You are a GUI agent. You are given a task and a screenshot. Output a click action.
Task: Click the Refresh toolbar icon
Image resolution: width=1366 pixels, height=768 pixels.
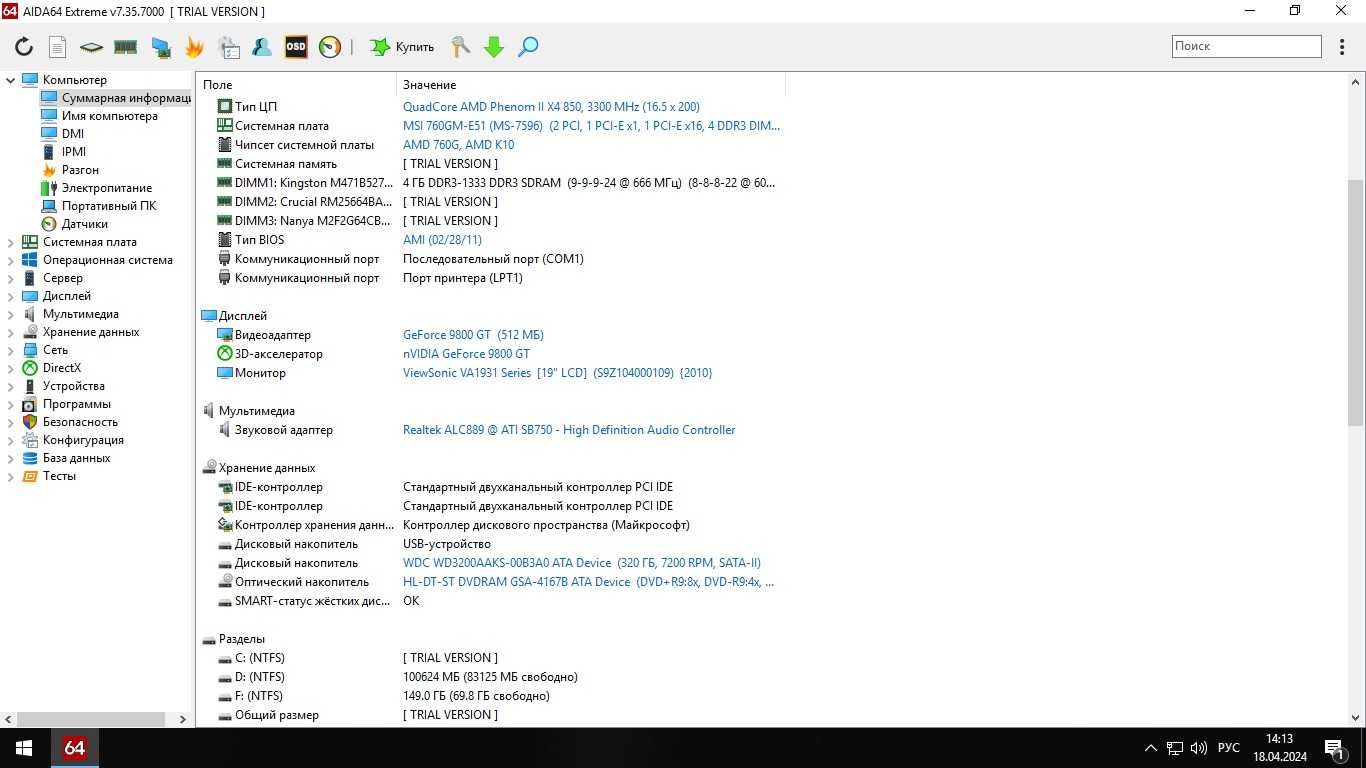click(x=23, y=47)
